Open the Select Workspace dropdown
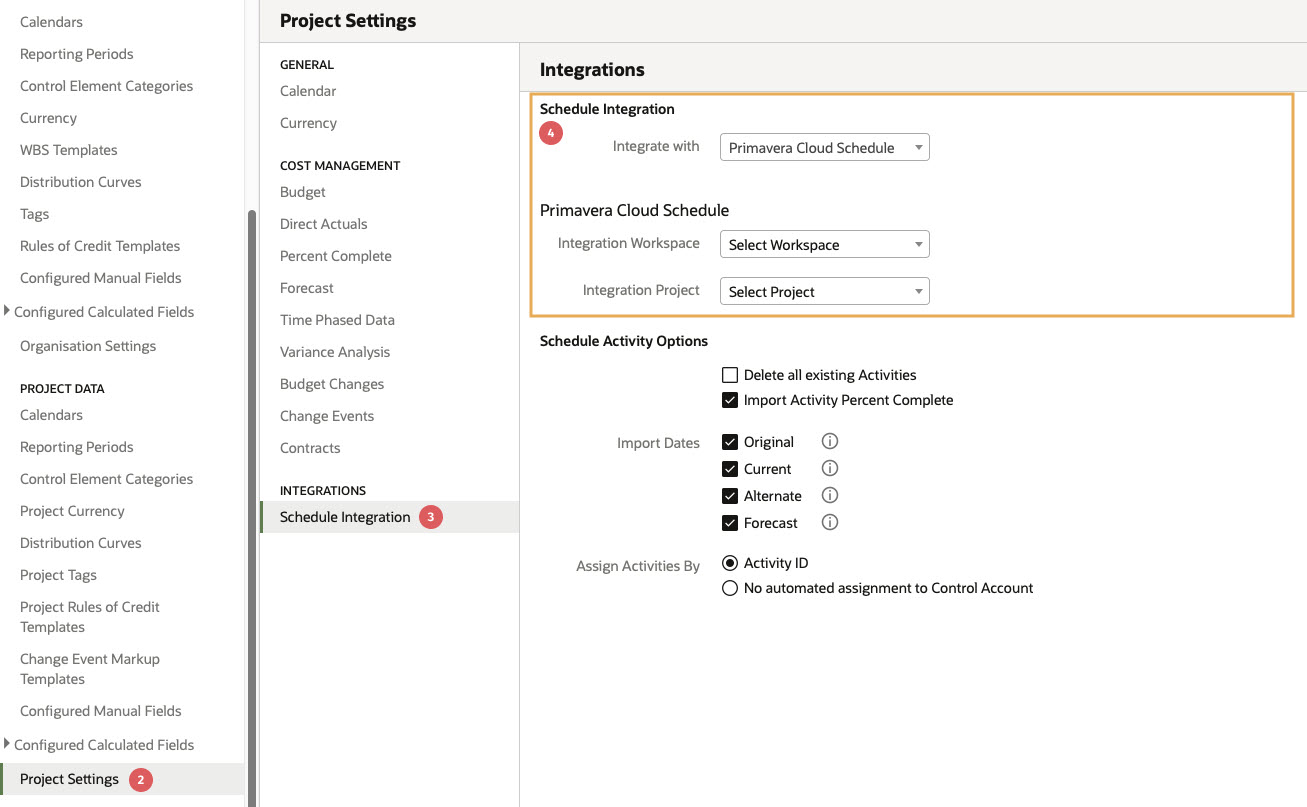 click(825, 244)
